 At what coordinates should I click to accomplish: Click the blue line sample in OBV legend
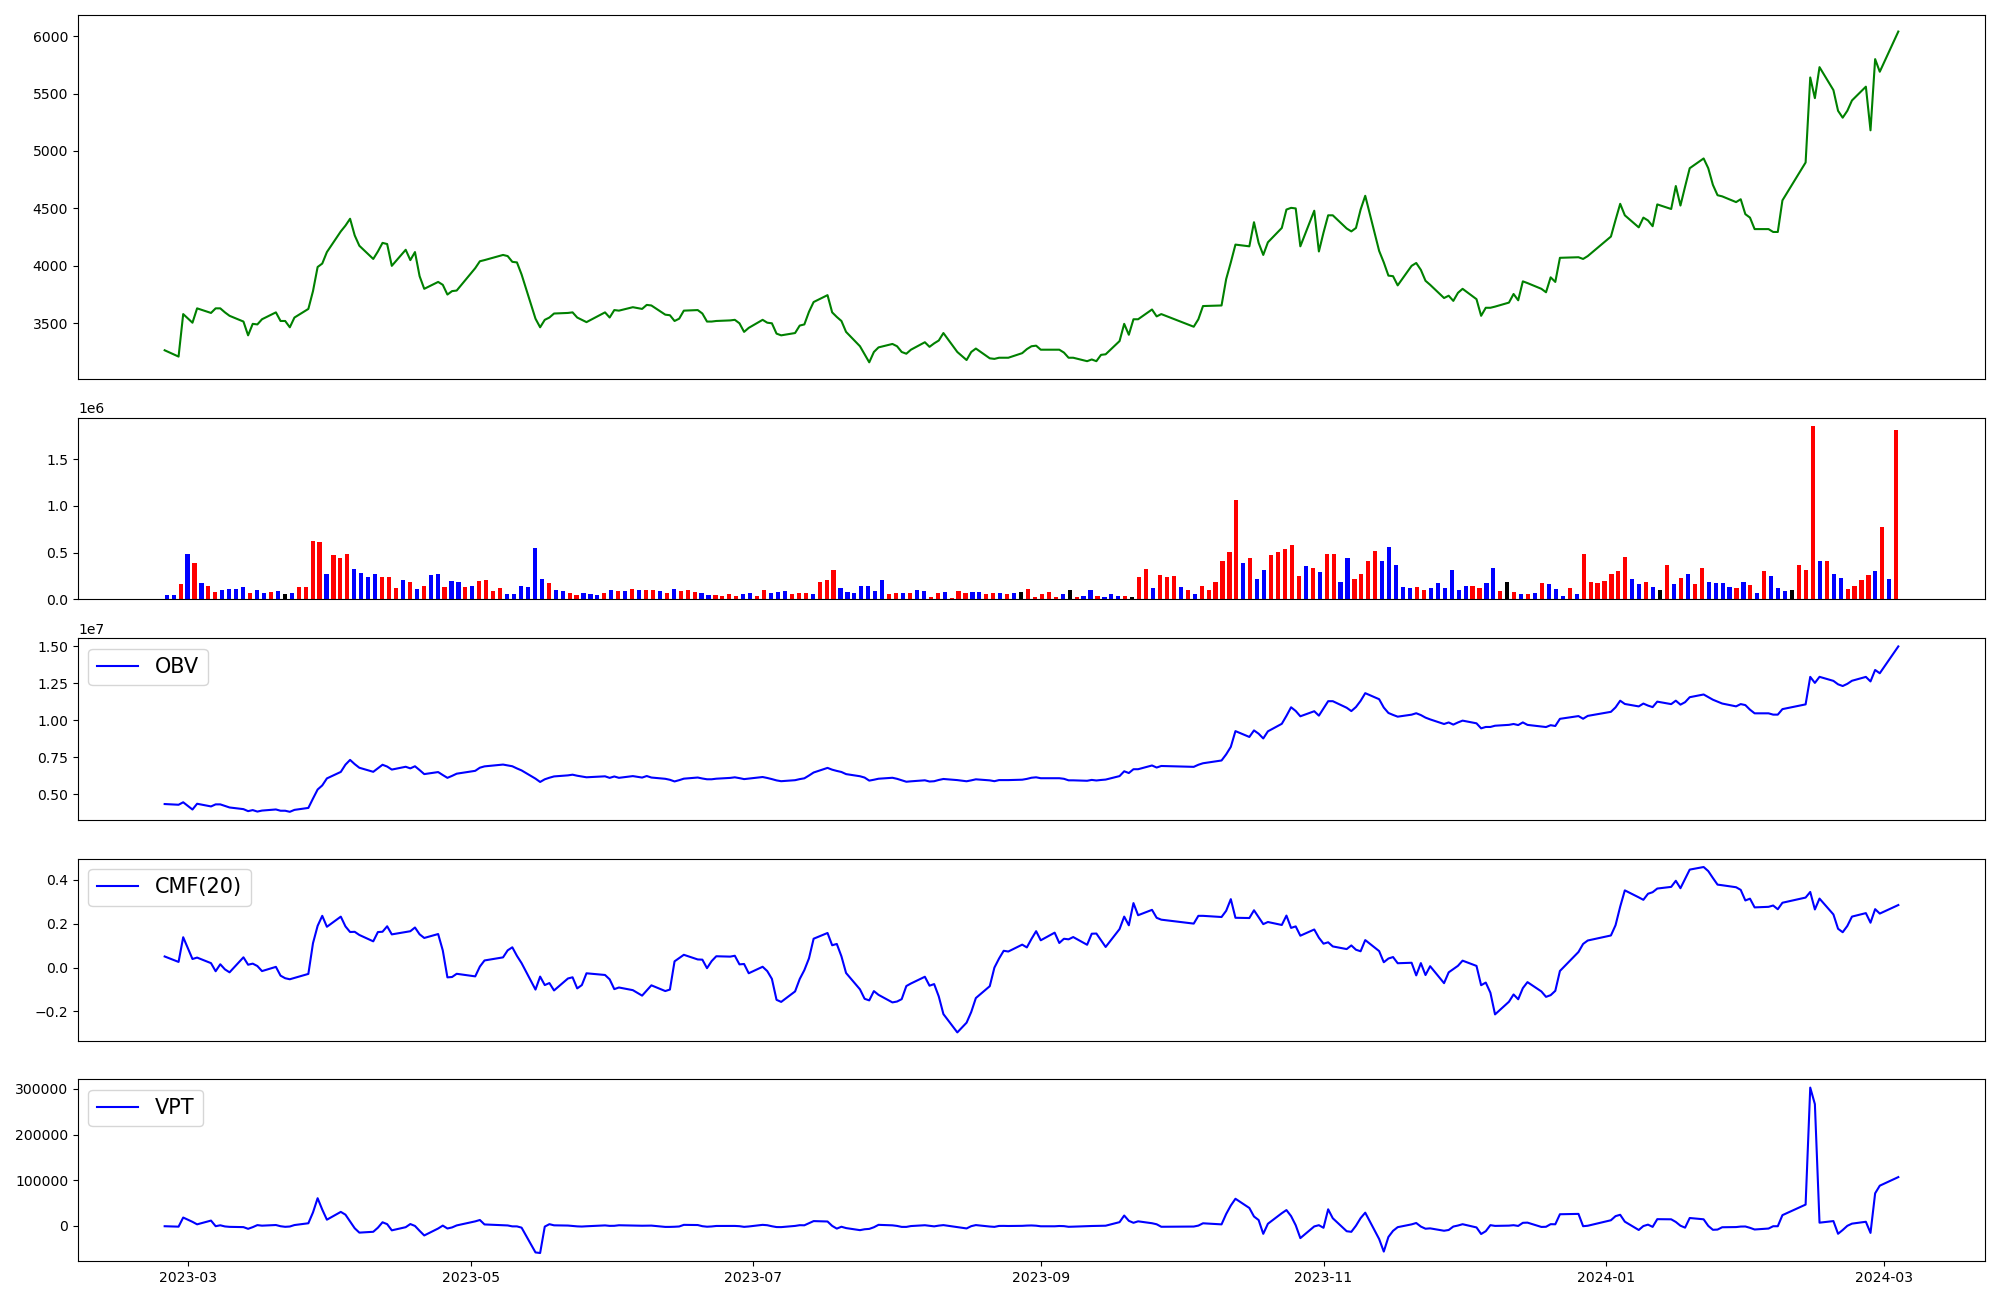click(x=118, y=666)
